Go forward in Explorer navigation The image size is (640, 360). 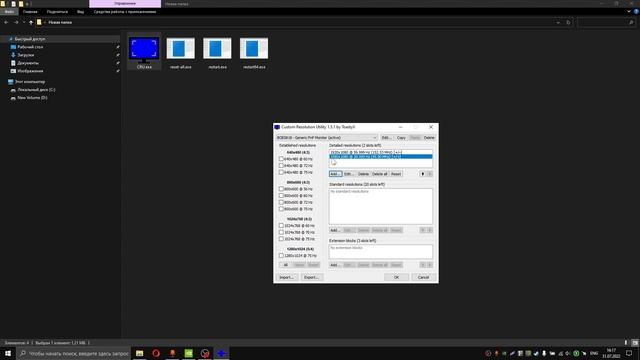[x=16, y=22]
